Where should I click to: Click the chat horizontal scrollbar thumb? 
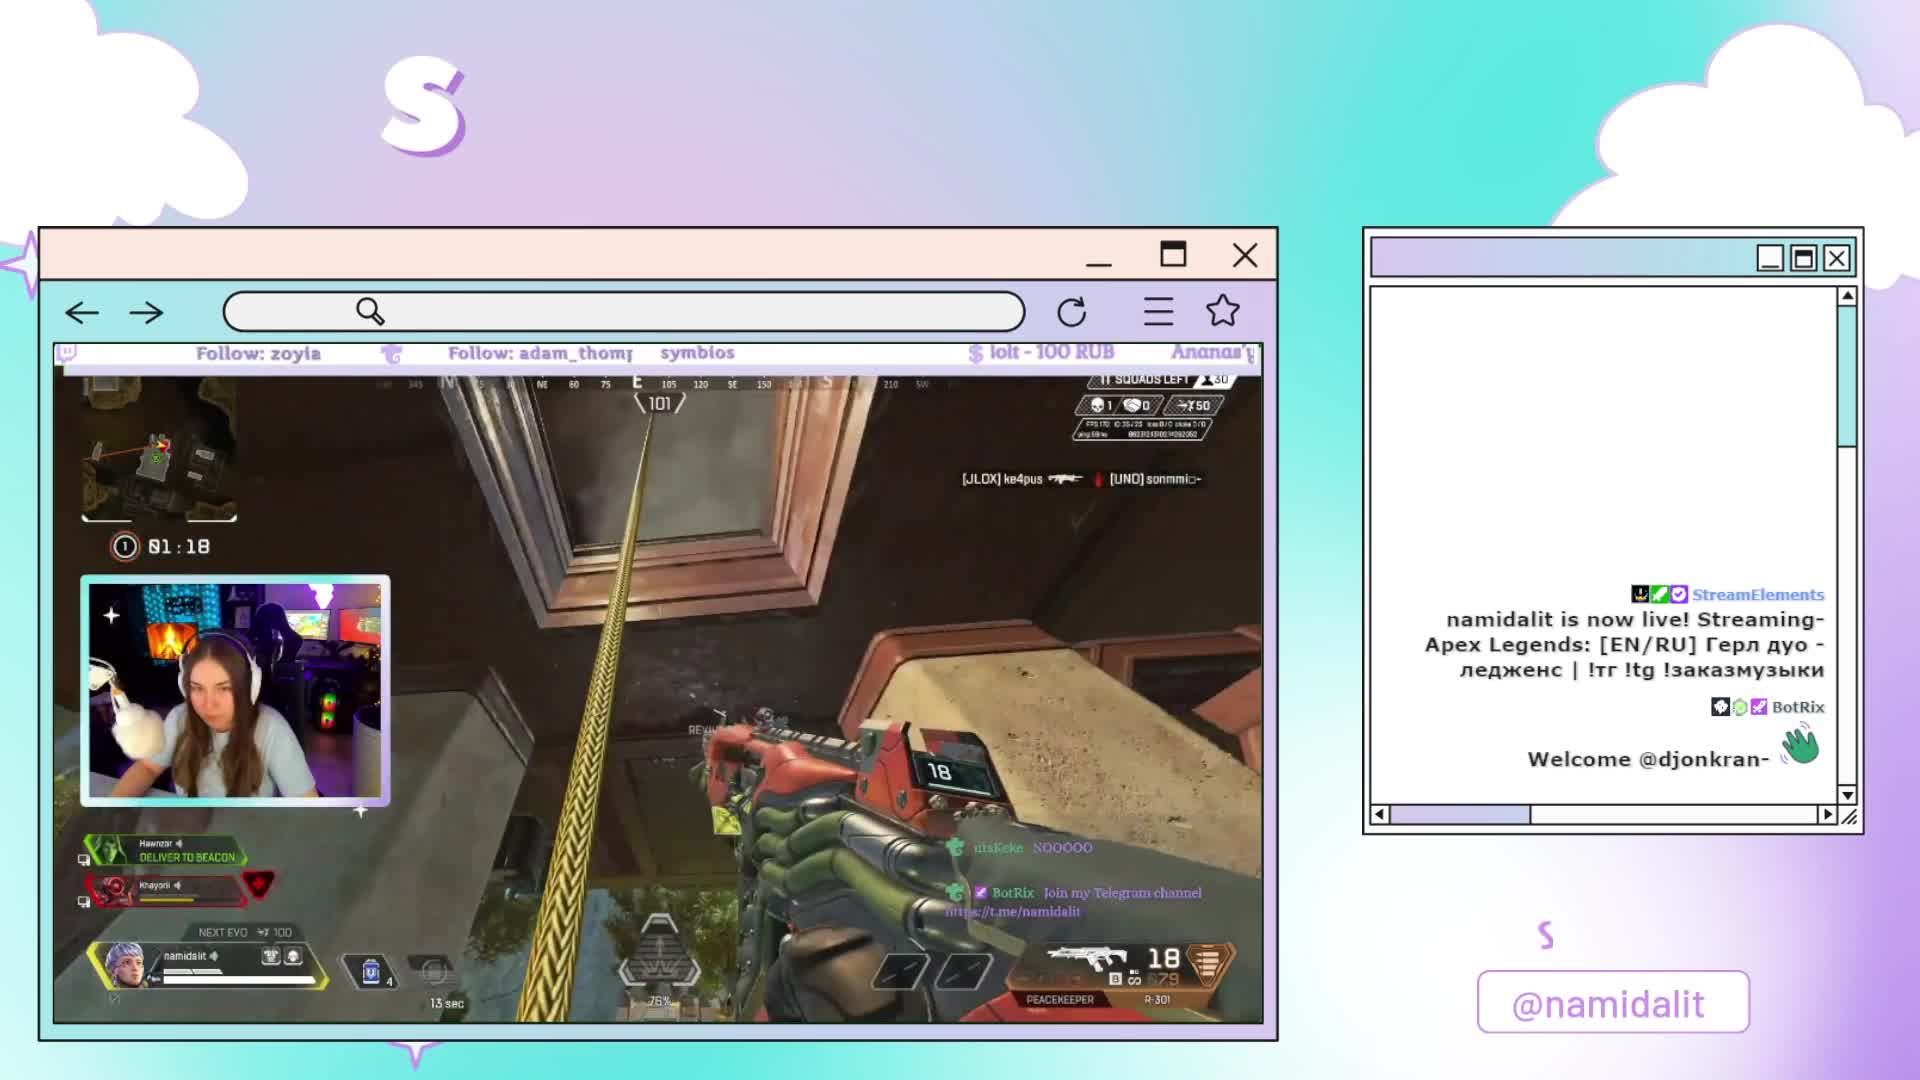[x=1459, y=815]
